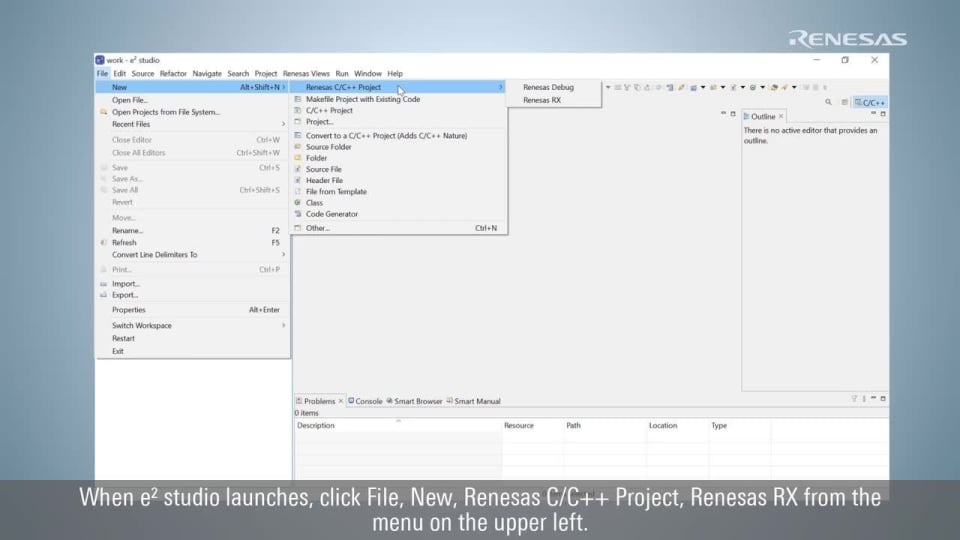Viewport: 960px width, 540px height.
Task: Open the Renesas Views menu
Action: tap(306, 73)
